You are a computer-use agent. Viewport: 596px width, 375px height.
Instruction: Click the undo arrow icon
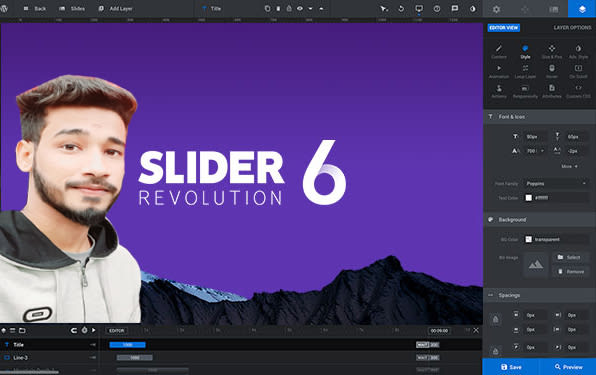pos(401,8)
